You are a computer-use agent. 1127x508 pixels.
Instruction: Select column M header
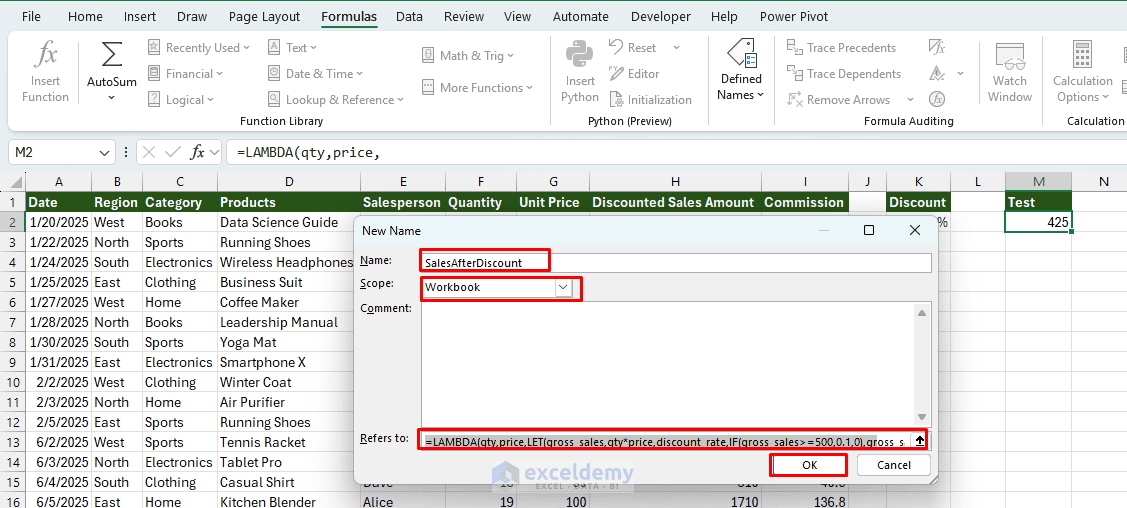pos(1038,182)
